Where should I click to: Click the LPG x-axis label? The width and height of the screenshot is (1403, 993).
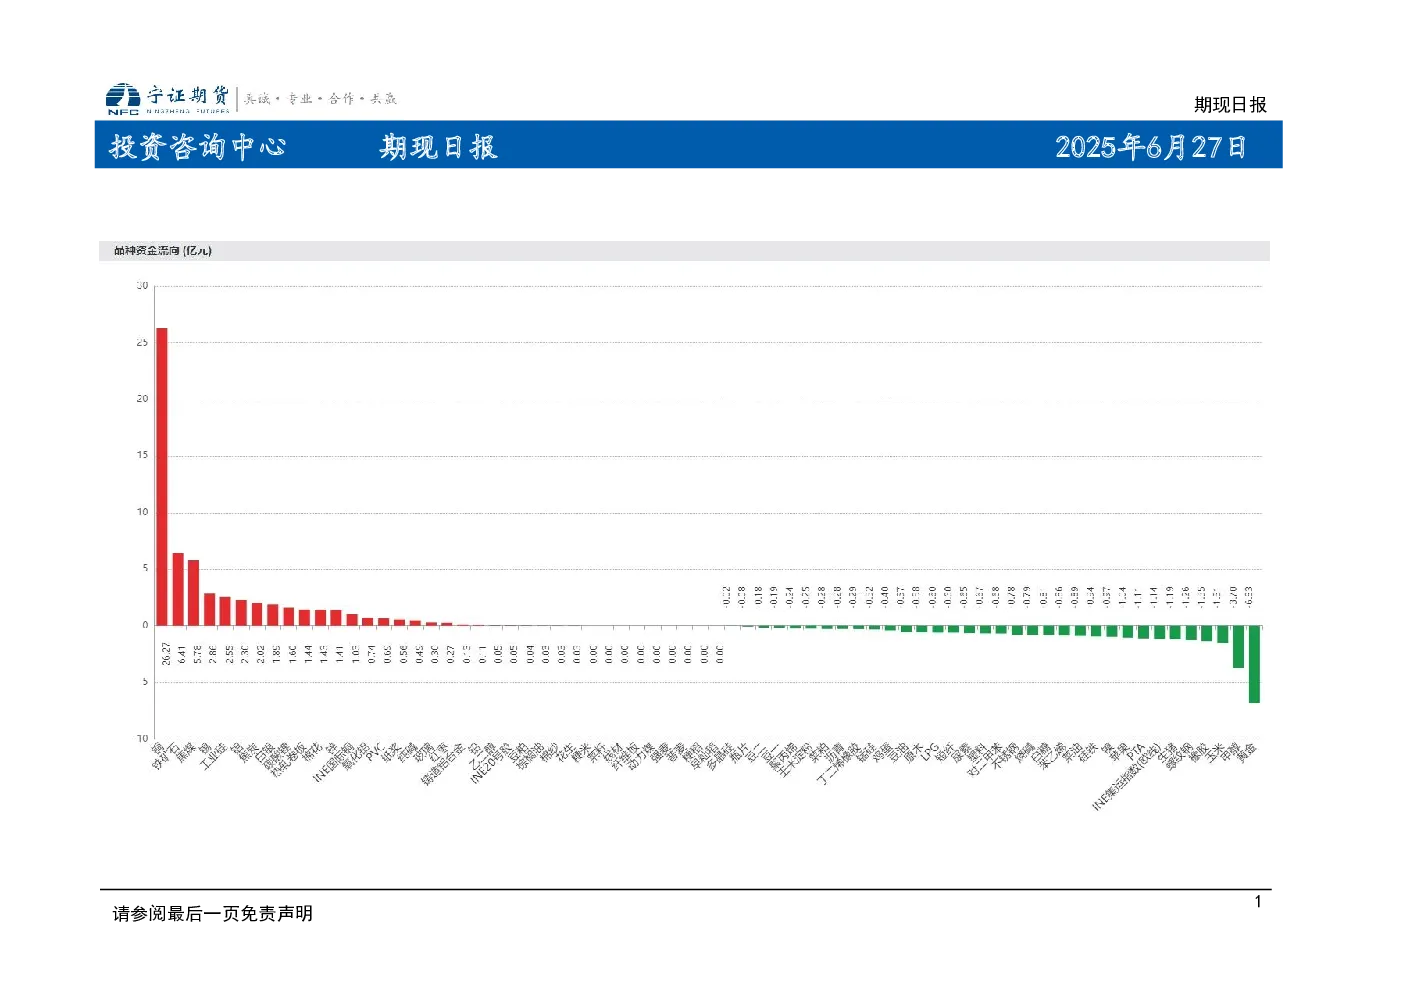point(930,752)
